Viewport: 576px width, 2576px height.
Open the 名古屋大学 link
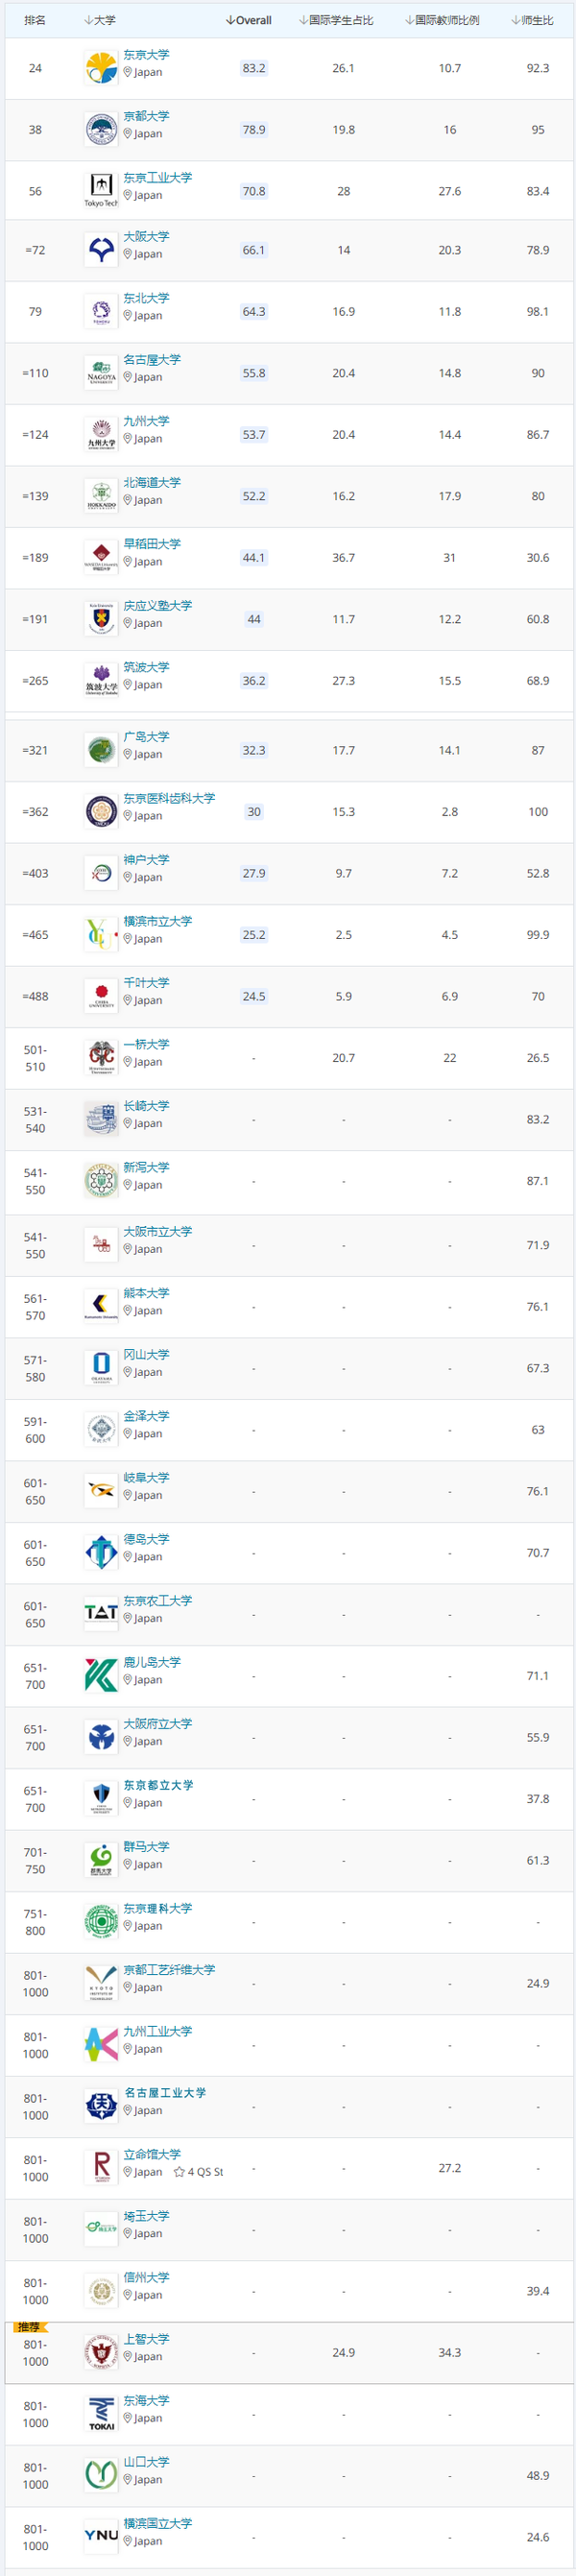(x=152, y=360)
